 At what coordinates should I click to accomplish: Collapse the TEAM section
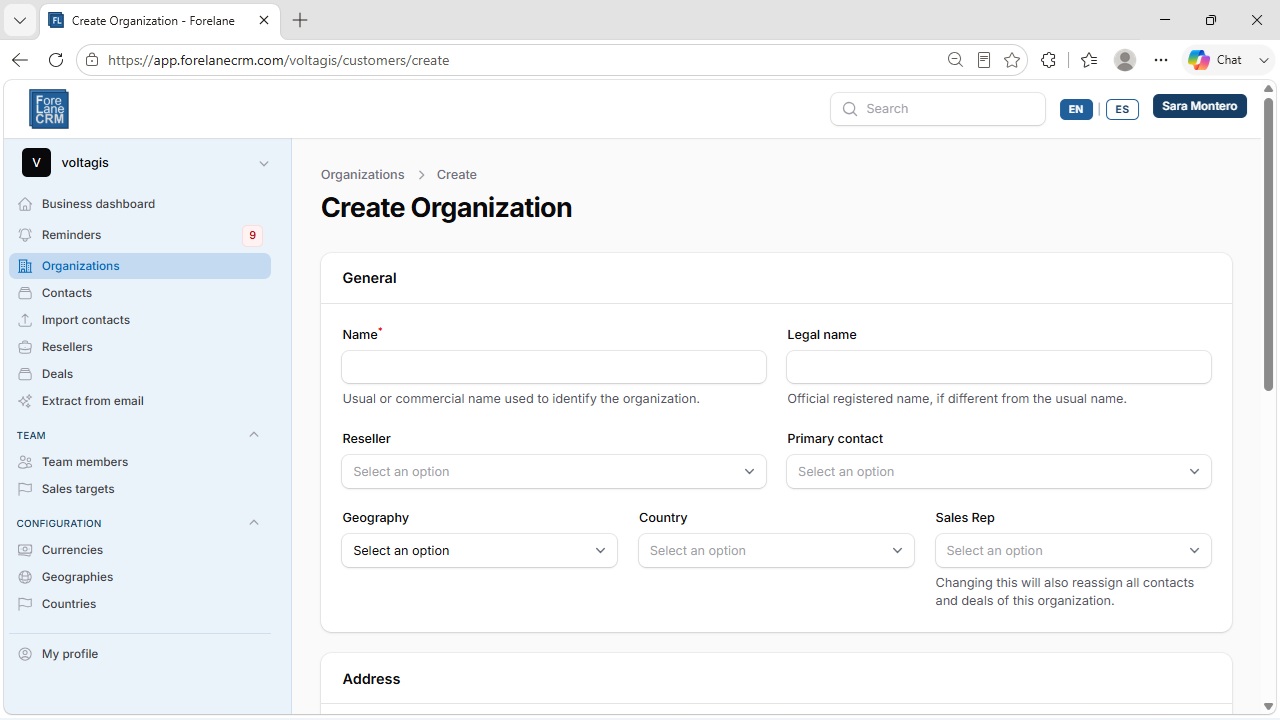pos(254,435)
